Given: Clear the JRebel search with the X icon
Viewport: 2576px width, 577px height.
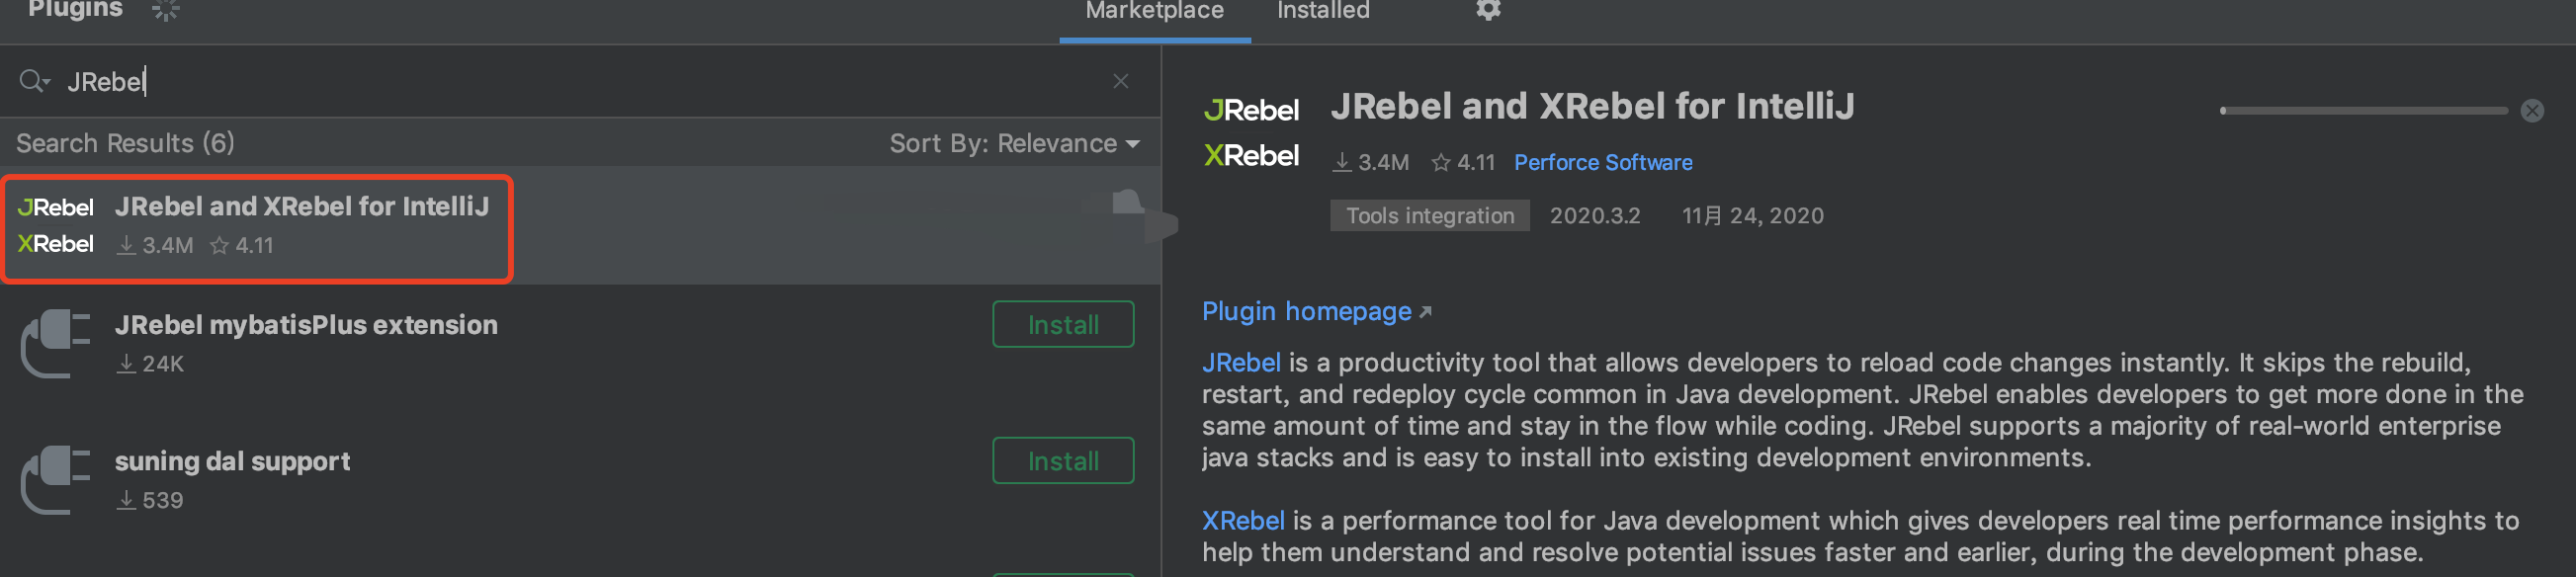Looking at the screenshot, I should (1120, 81).
